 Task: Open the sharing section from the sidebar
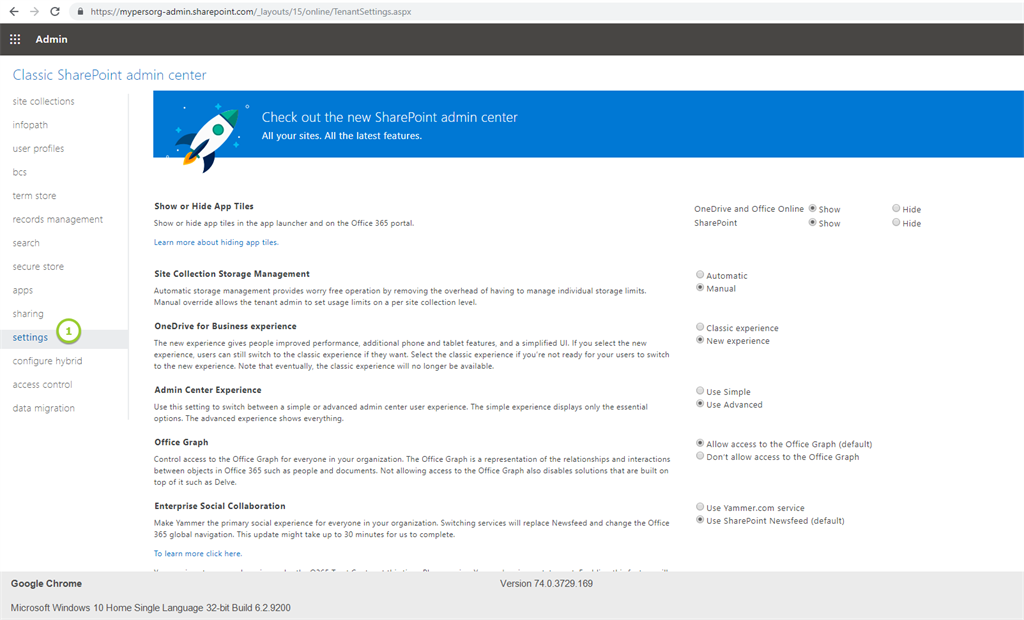click(x=28, y=313)
